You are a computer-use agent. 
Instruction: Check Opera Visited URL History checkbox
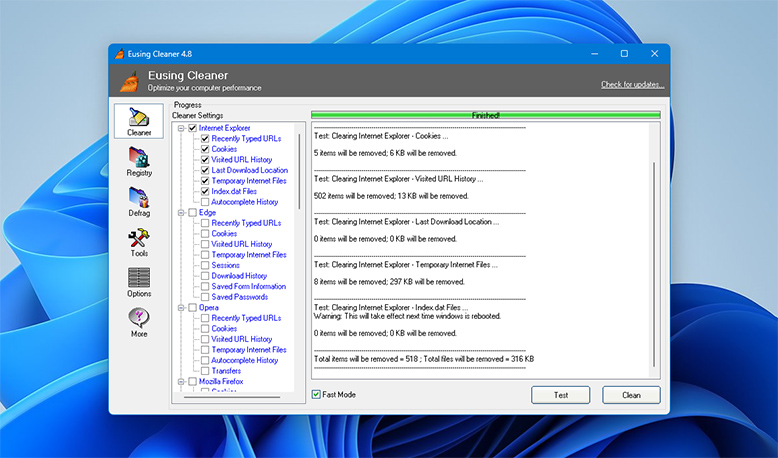(x=205, y=339)
